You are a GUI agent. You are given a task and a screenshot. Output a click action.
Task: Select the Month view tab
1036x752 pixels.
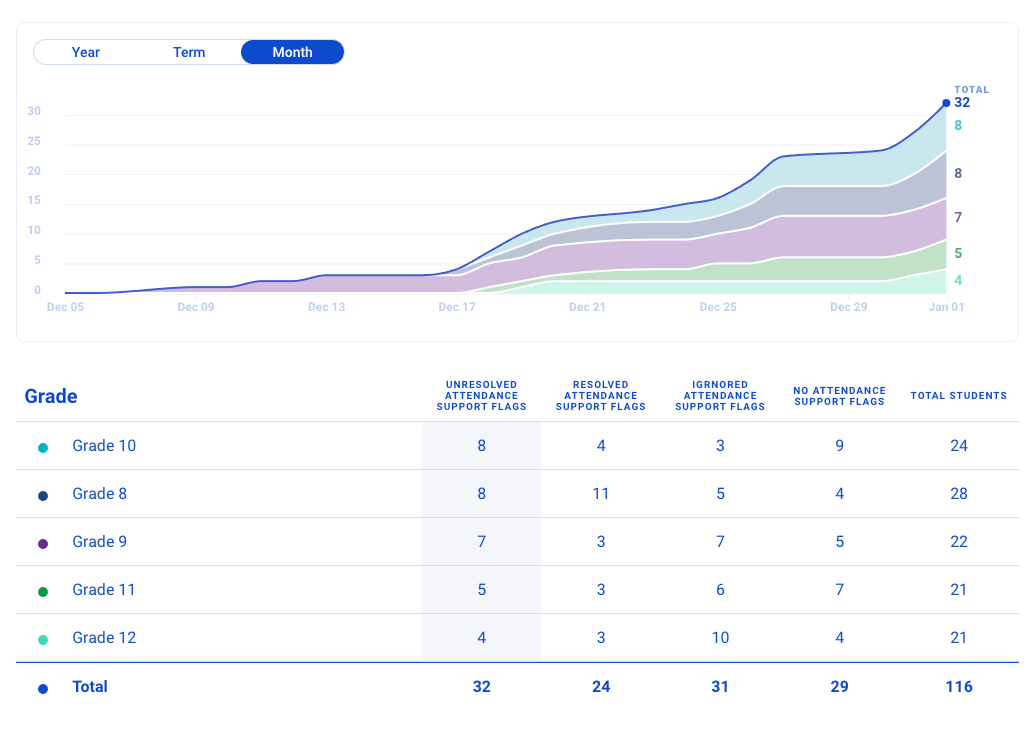292,52
